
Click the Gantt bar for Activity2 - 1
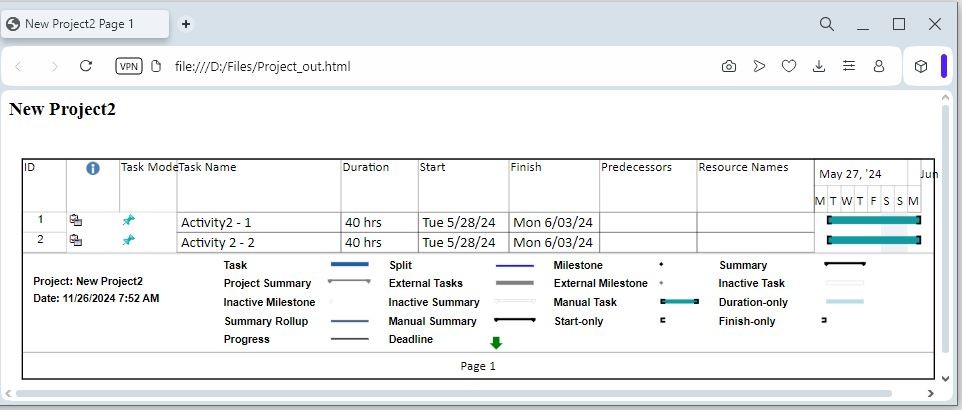873,220
